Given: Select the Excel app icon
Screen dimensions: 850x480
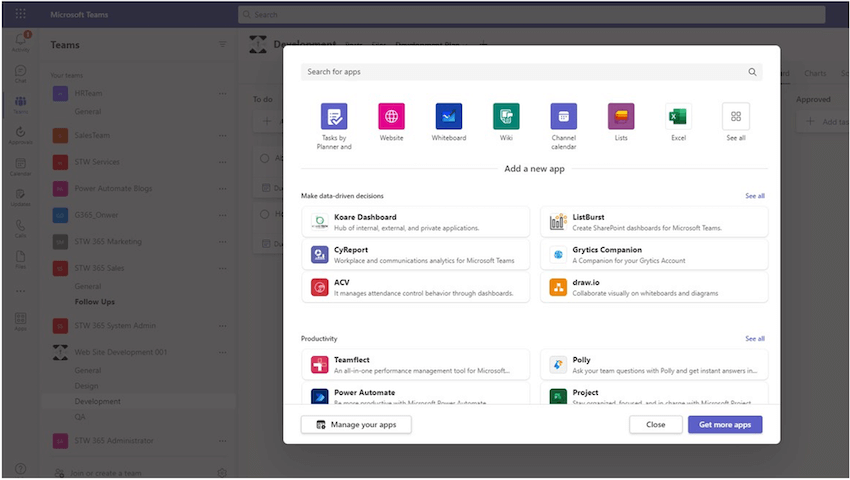Looking at the screenshot, I should click(678, 122).
